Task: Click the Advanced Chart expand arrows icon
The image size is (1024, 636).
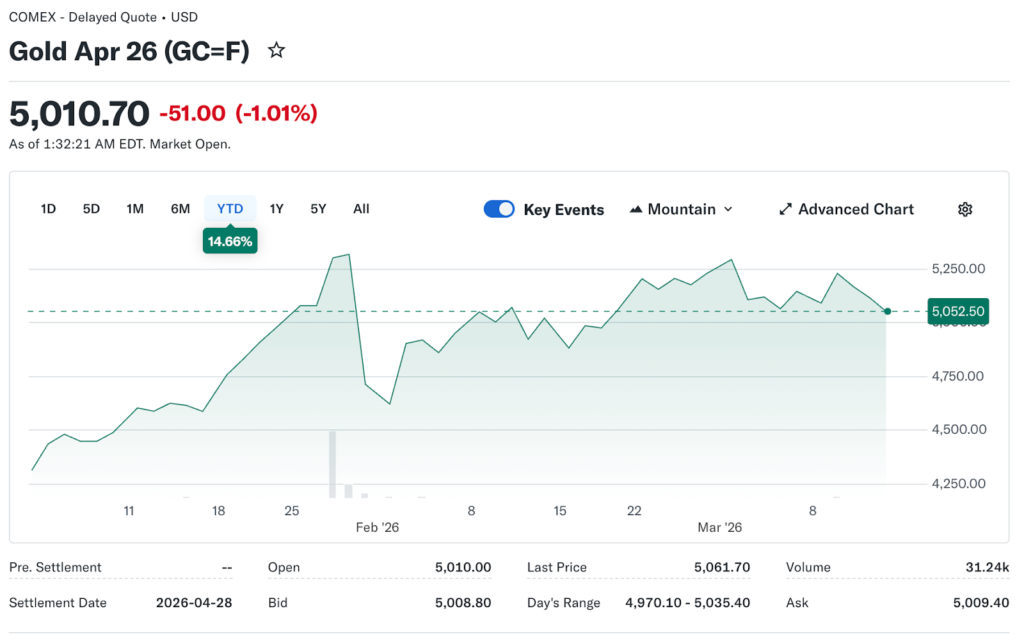Action: (785, 209)
